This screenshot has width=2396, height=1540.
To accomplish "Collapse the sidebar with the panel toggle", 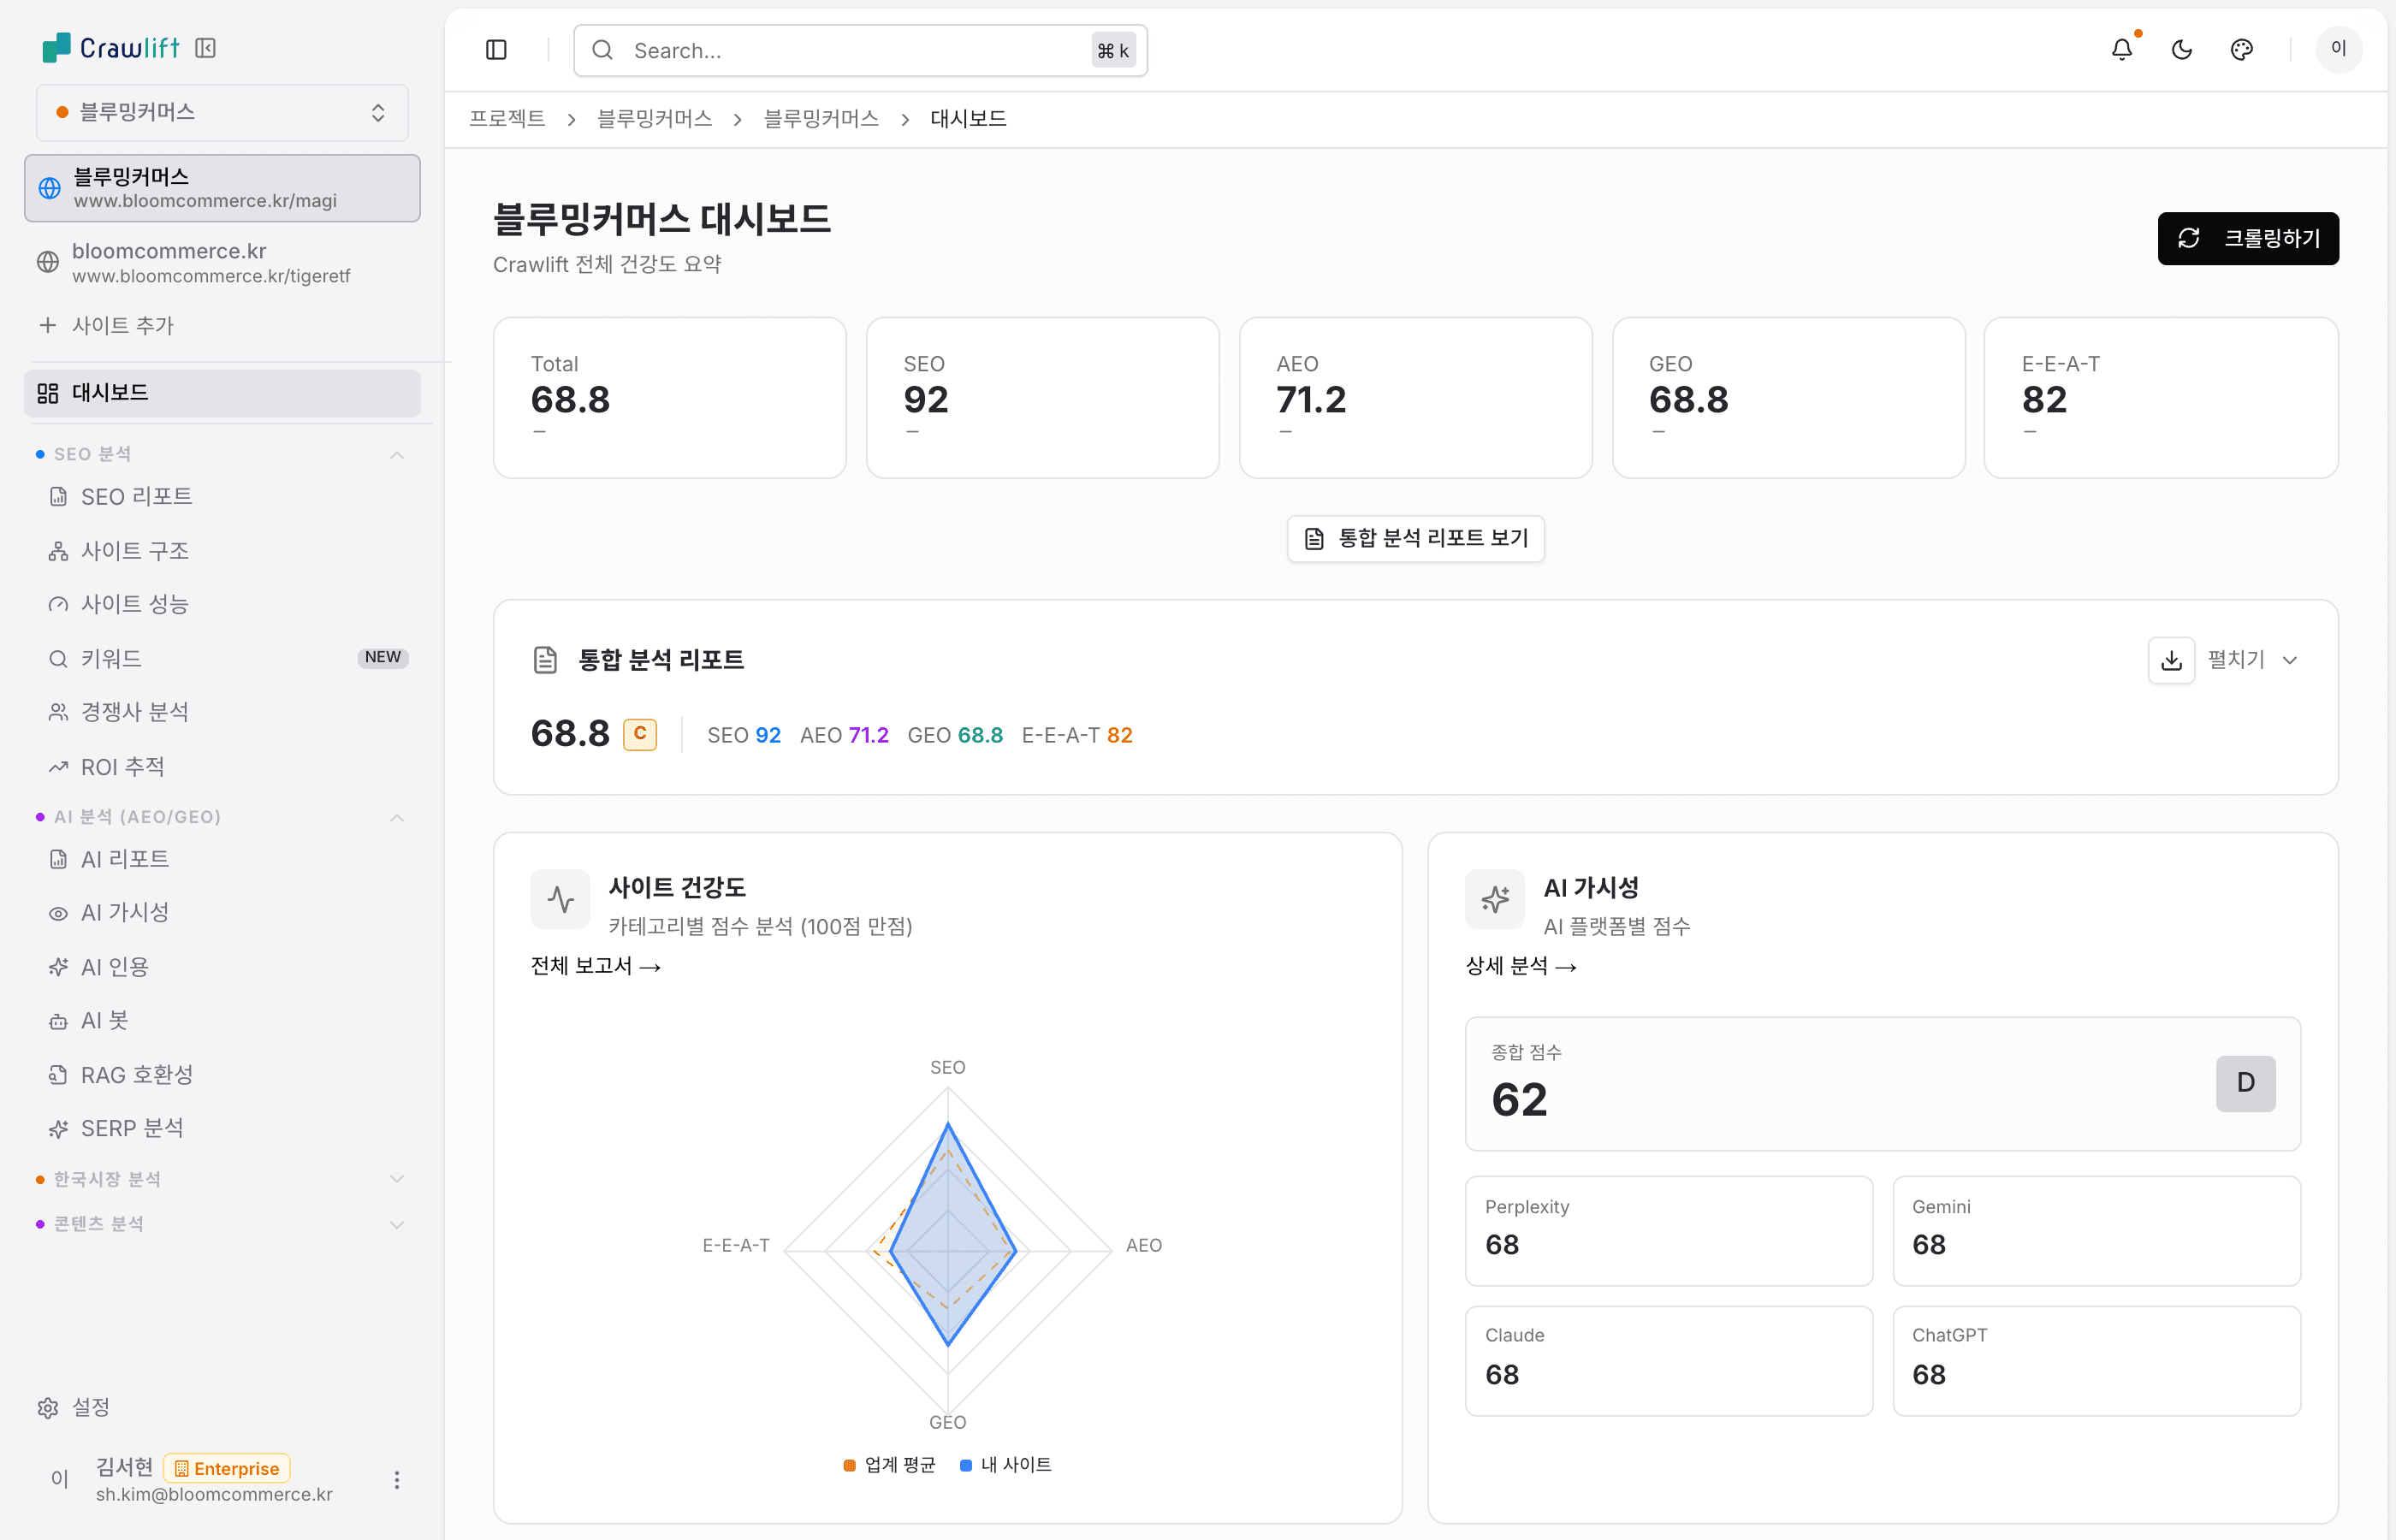I will 496,49.
